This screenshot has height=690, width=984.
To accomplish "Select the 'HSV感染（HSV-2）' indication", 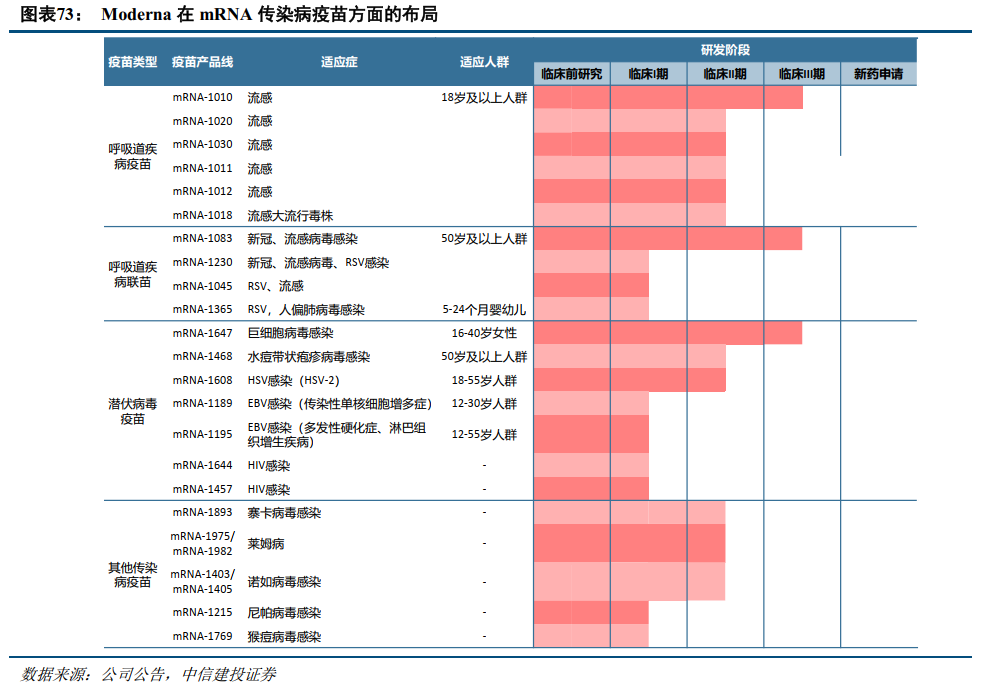I will point(294,381).
